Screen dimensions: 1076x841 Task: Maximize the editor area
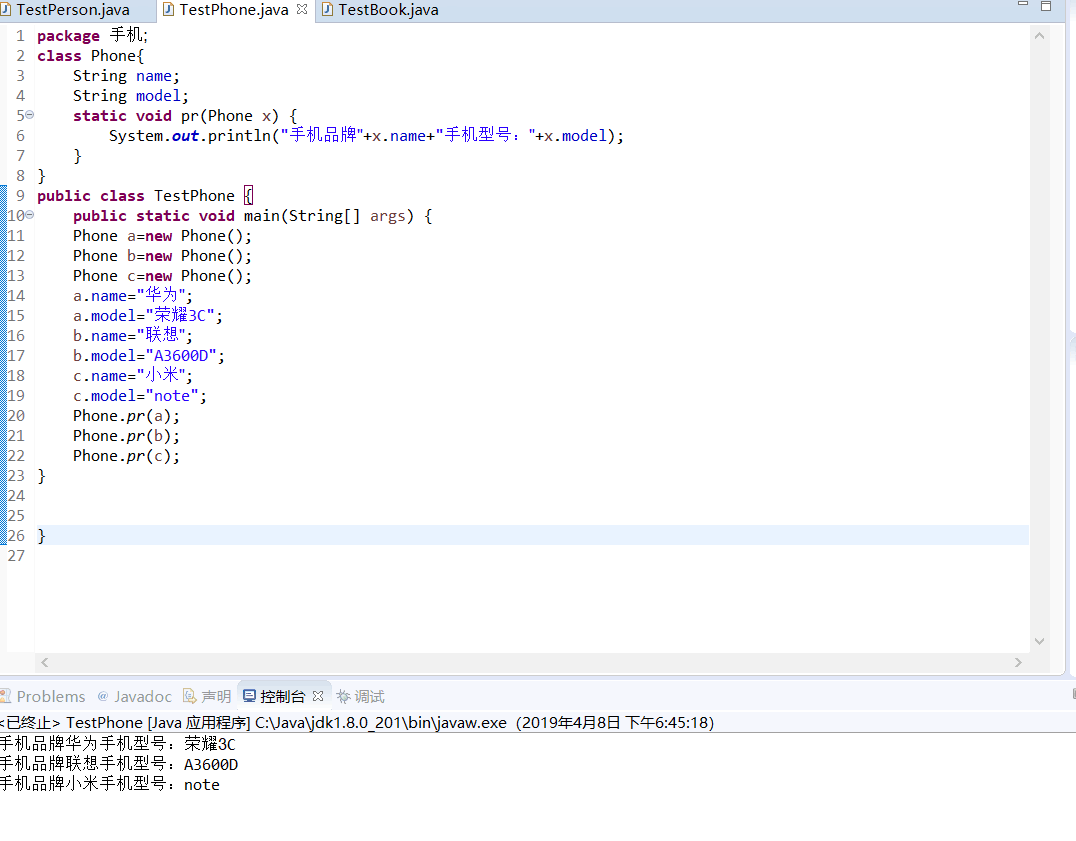1046,6
